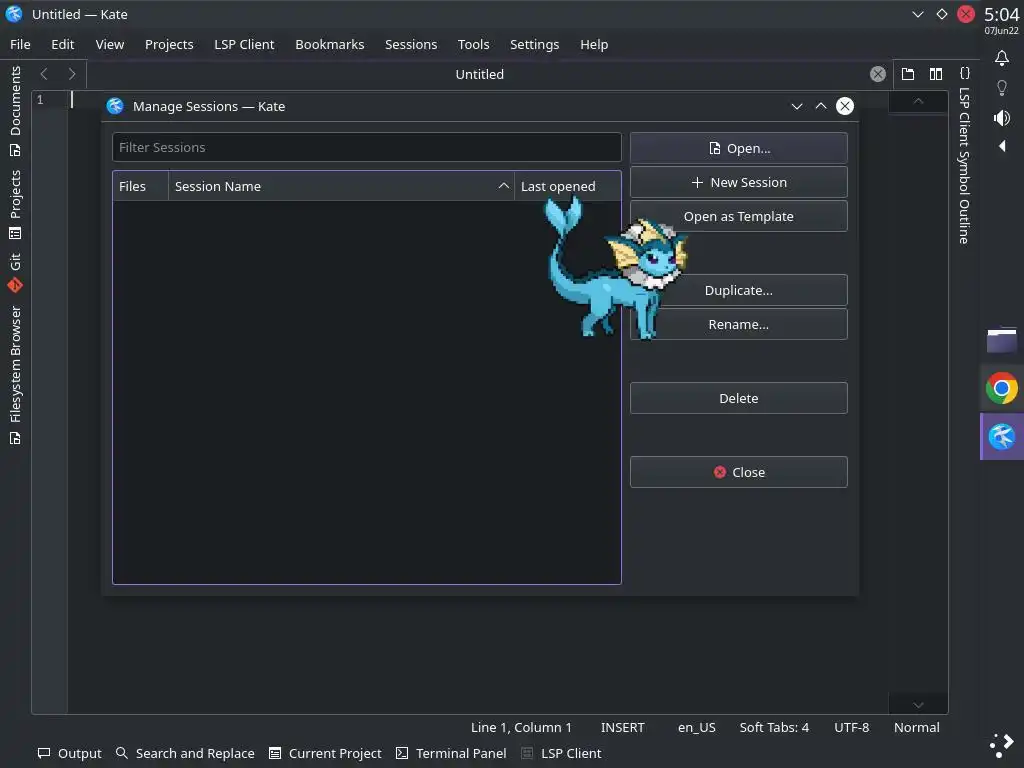Open the Git sidebar panel
1024x768 pixels.
point(15,273)
